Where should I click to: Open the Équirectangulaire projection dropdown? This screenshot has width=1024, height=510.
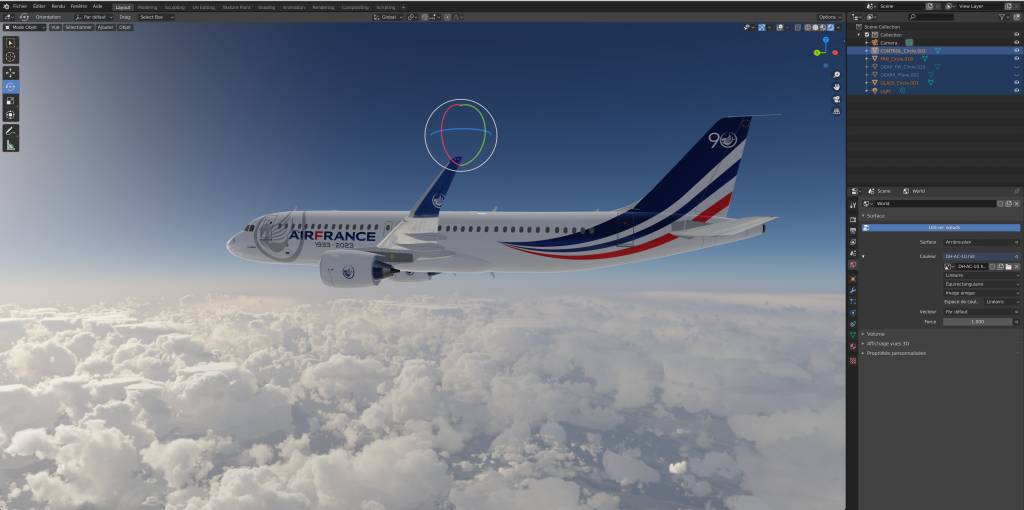point(982,284)
